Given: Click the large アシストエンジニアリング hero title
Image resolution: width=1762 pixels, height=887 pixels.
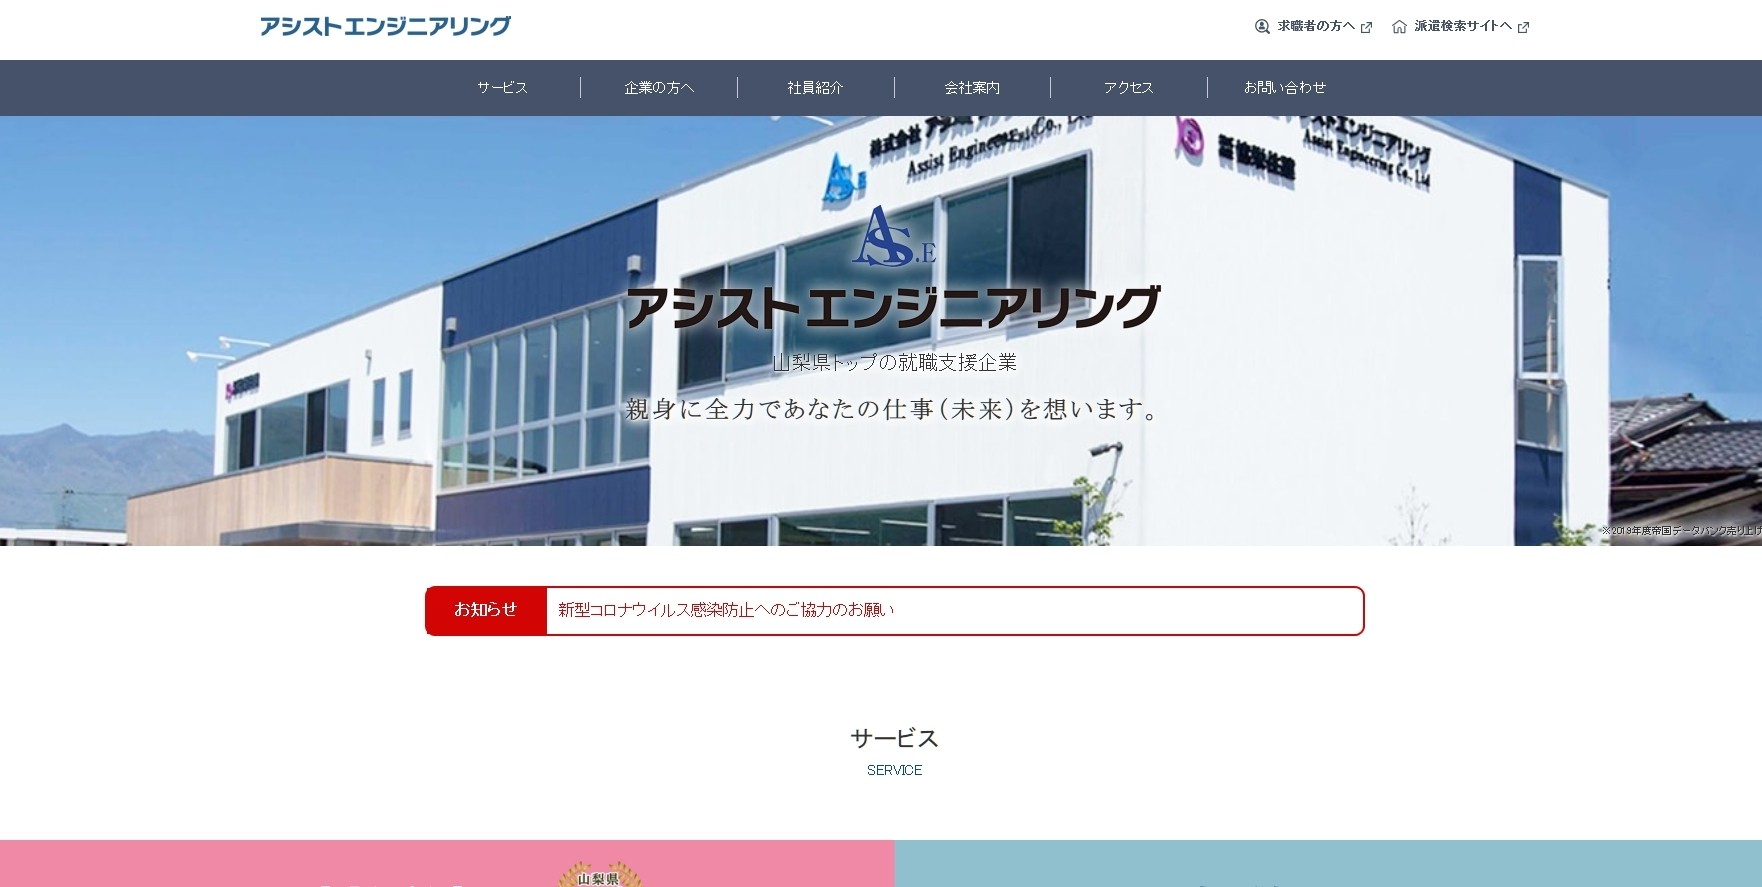Looking at the screenshot, I should click(893, 306).
